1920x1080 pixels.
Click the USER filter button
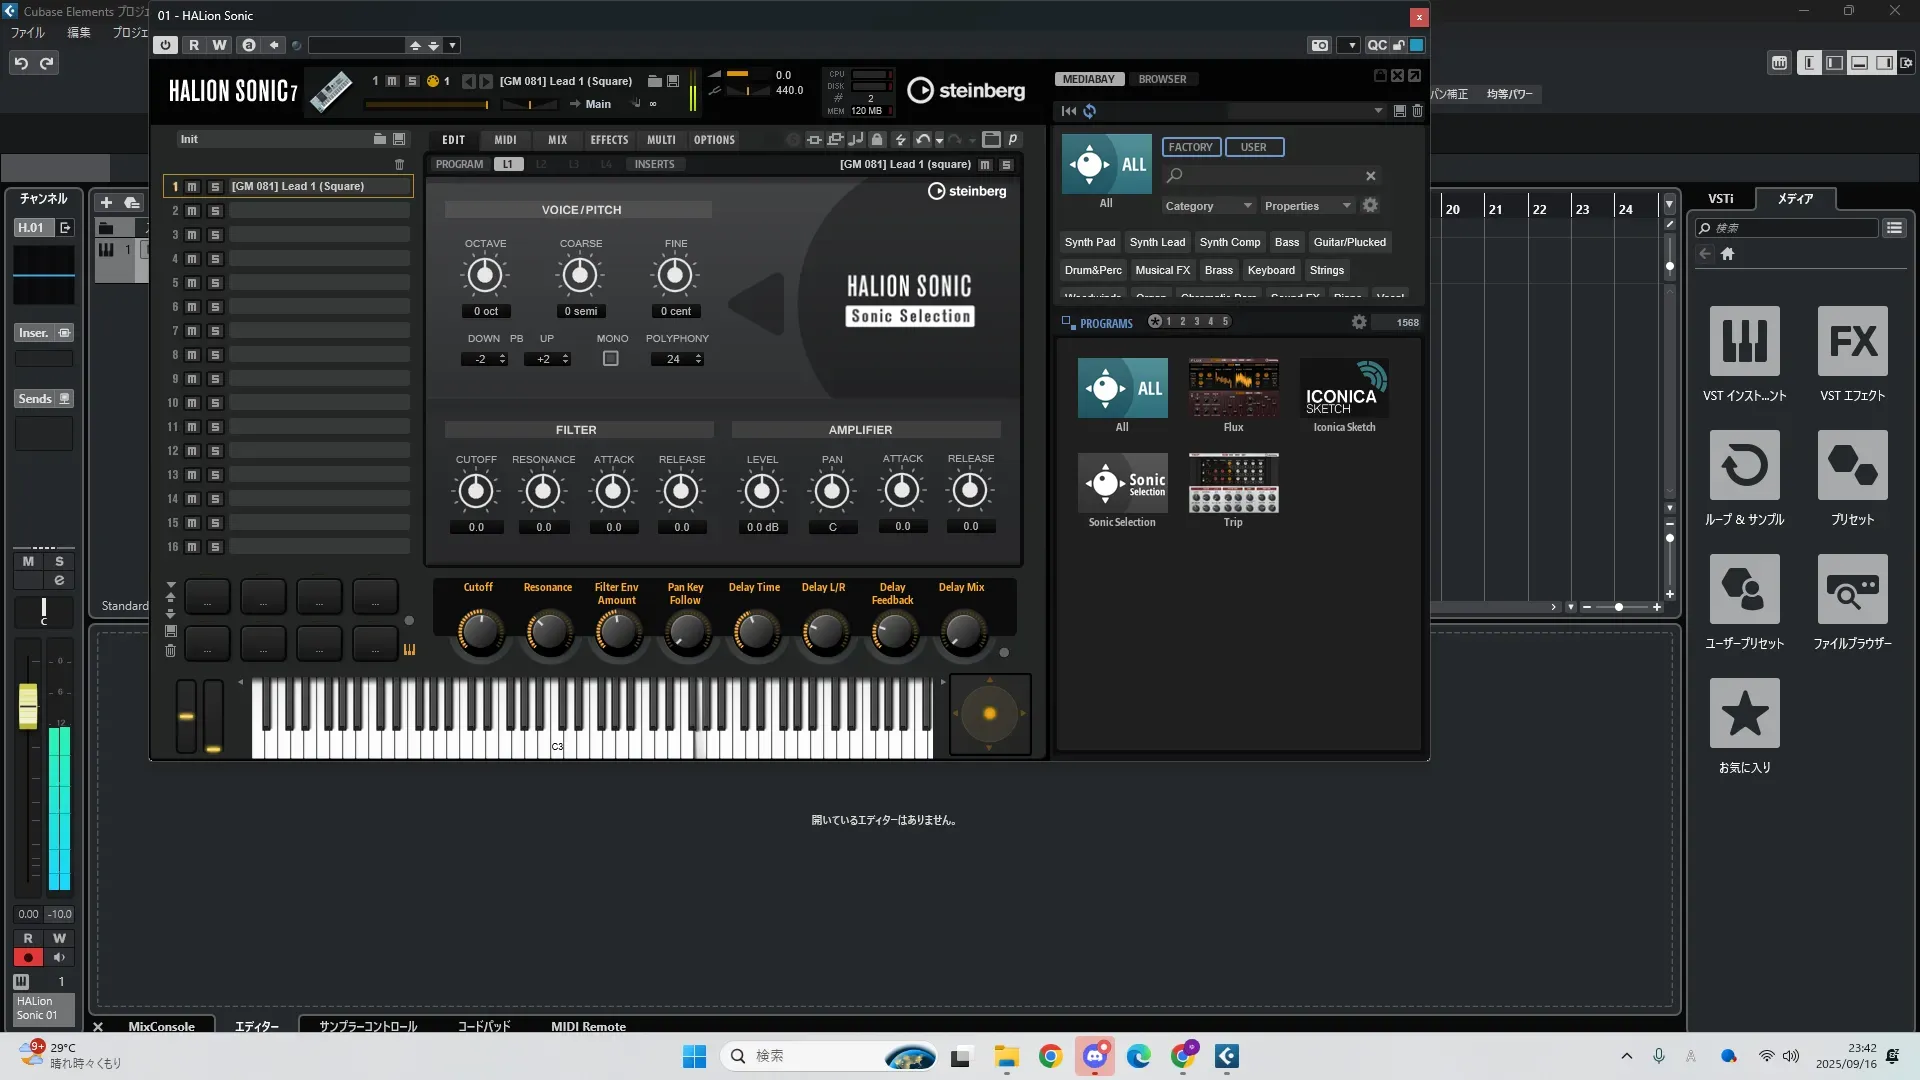(1253, 147)
